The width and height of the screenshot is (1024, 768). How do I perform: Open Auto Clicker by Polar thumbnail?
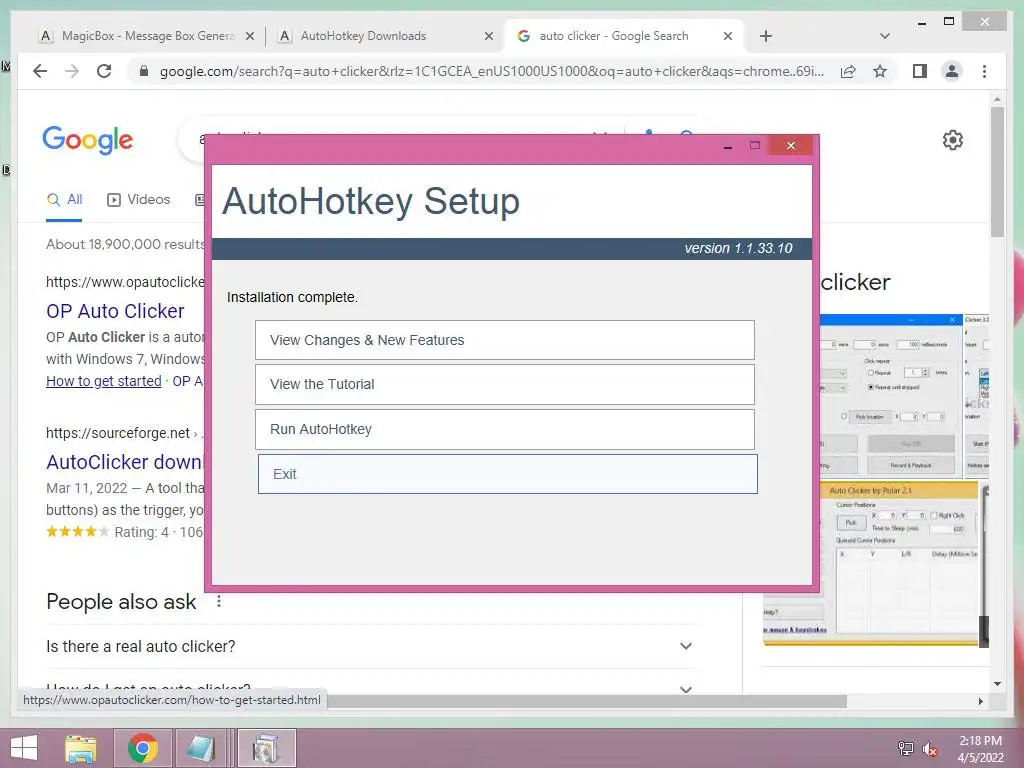pyautogui.click(x=871, y=564)
